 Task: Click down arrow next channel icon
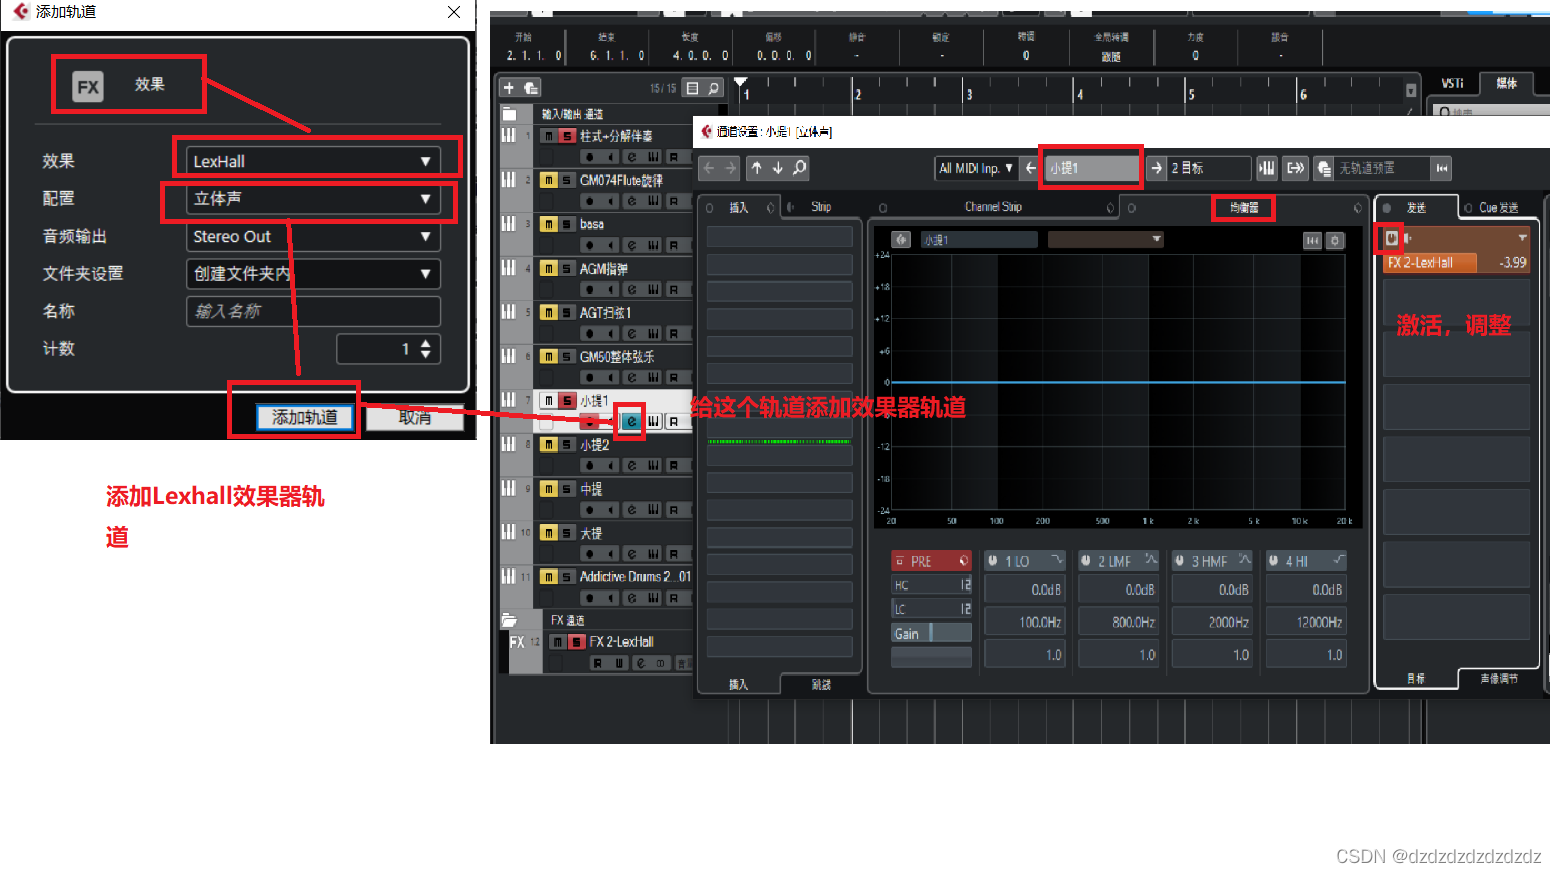777,168
